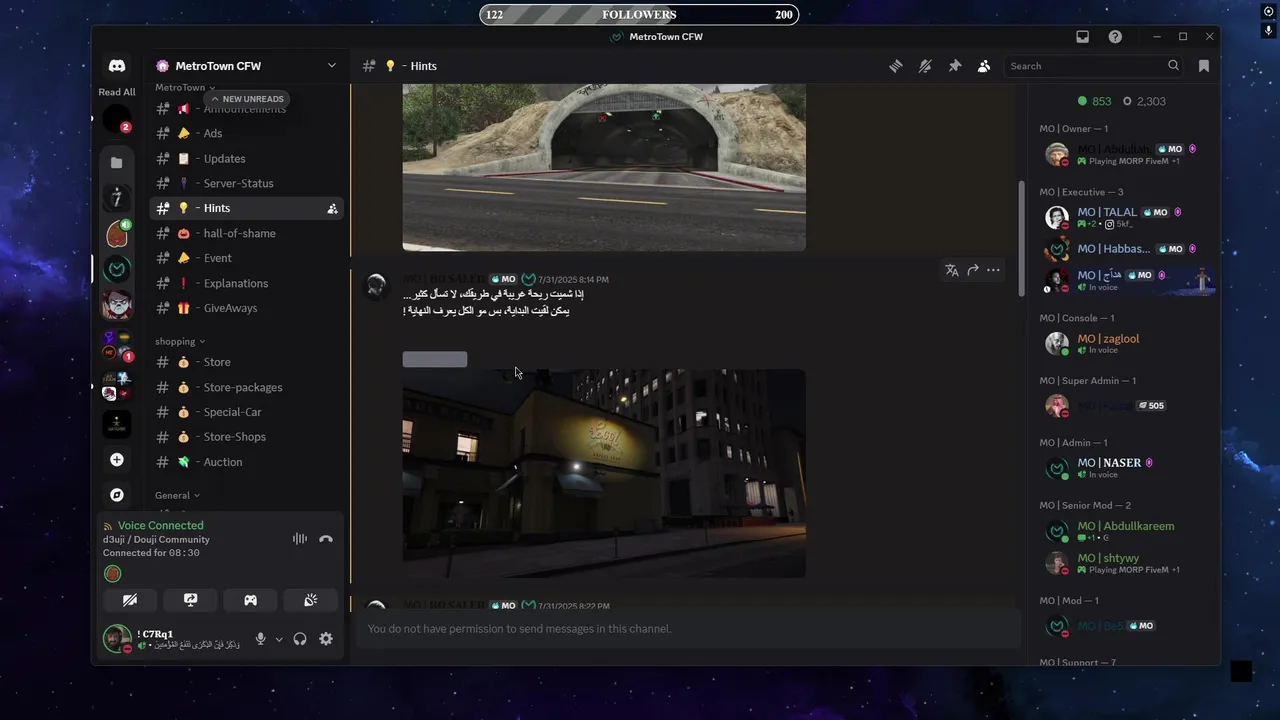Open input device options arrow beside microphone
The height and width of the screenshot is (720, 1280).
click(x=279, y=639)
